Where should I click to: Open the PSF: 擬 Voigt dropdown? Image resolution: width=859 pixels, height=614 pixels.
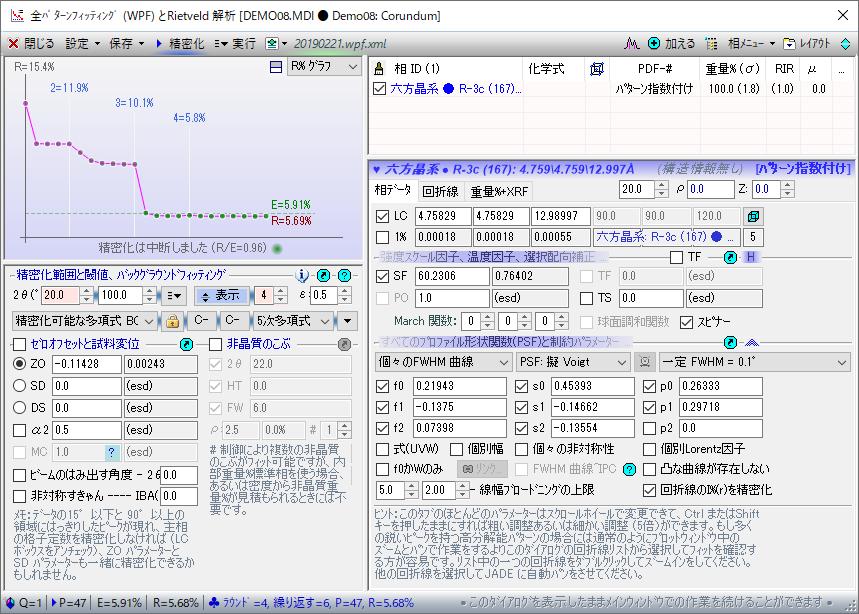click(x=572, y=362)
